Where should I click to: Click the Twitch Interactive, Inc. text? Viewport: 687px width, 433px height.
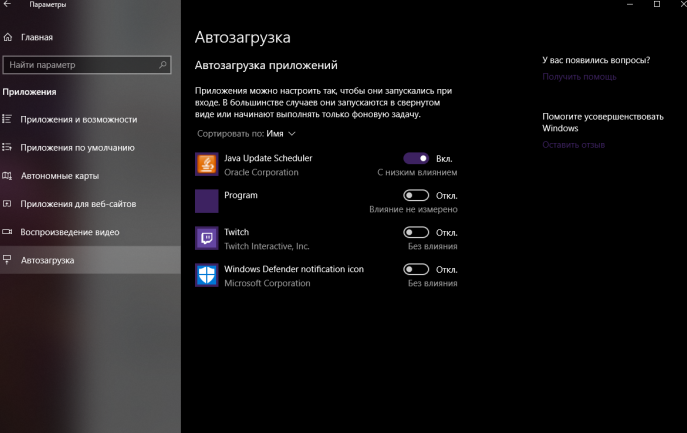tap(267, 246)
